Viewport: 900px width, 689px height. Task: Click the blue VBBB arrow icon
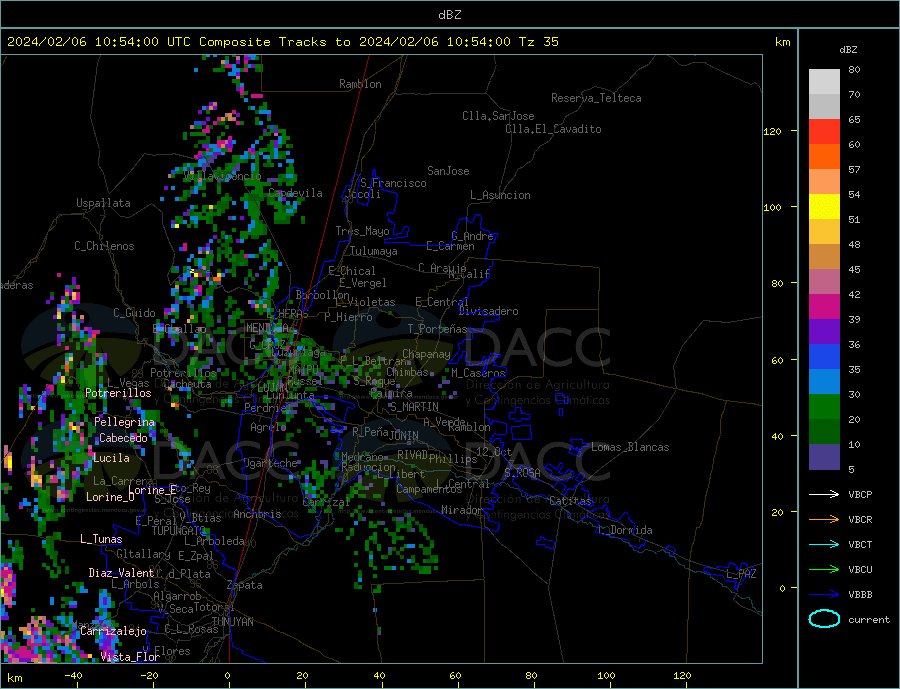pyautogui.click(x=824, y=595)
